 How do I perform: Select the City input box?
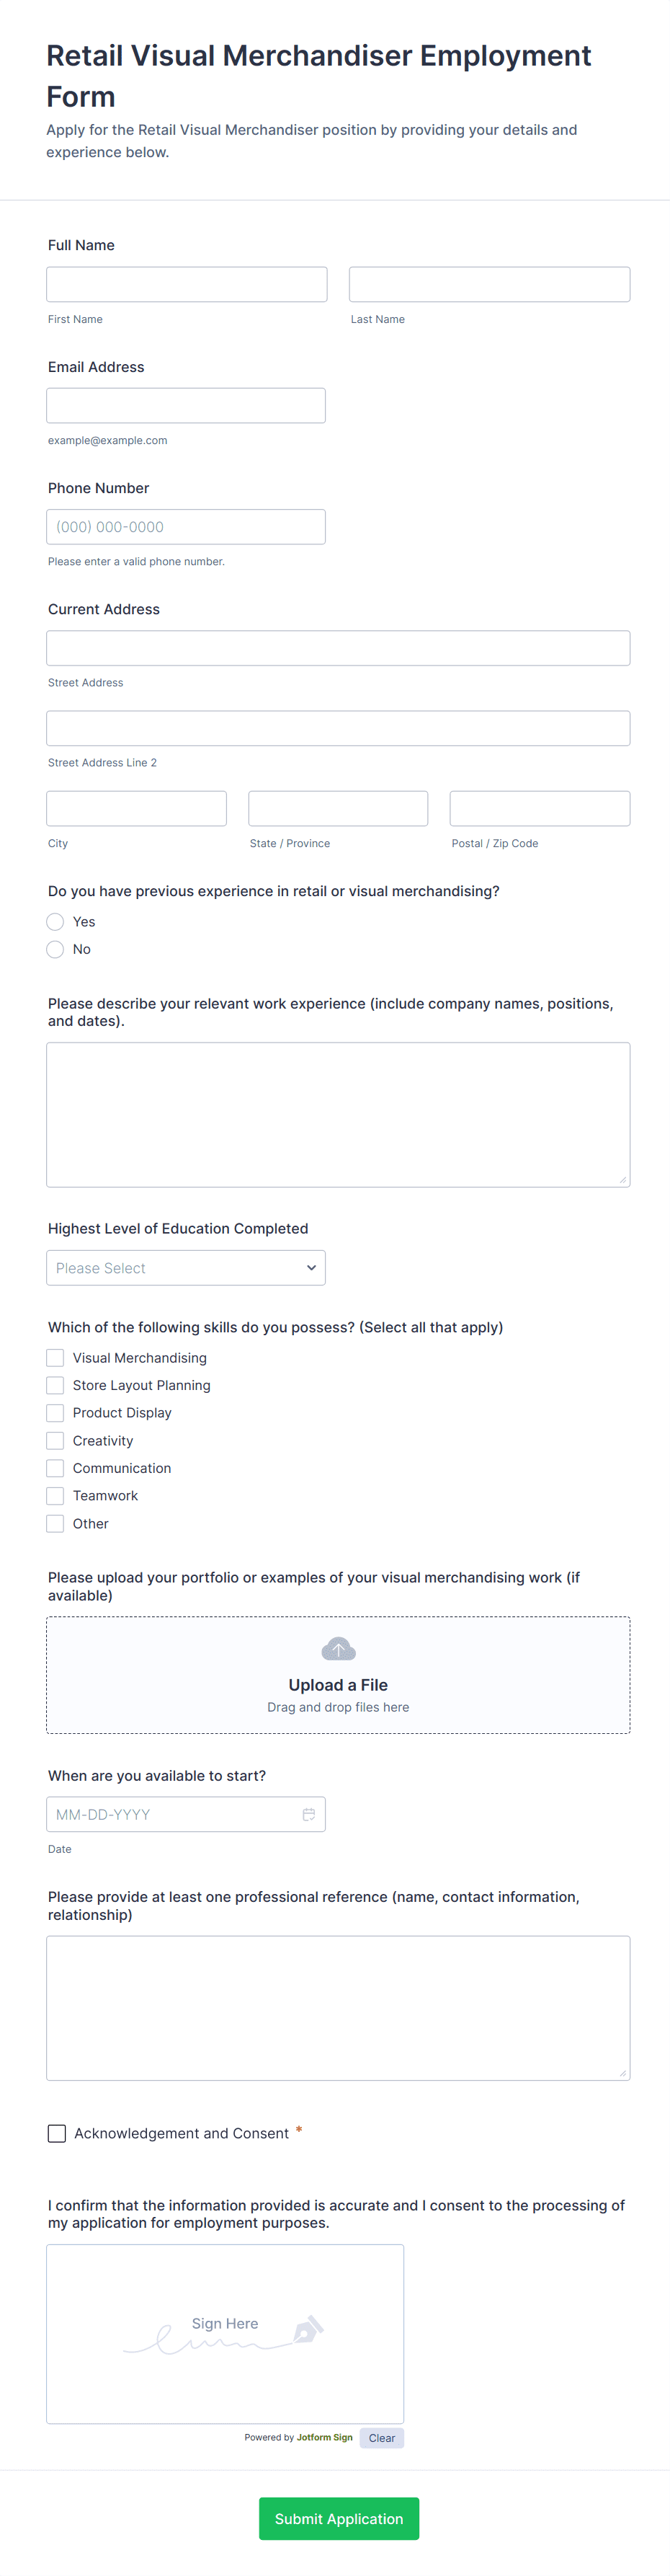[136, 808]
